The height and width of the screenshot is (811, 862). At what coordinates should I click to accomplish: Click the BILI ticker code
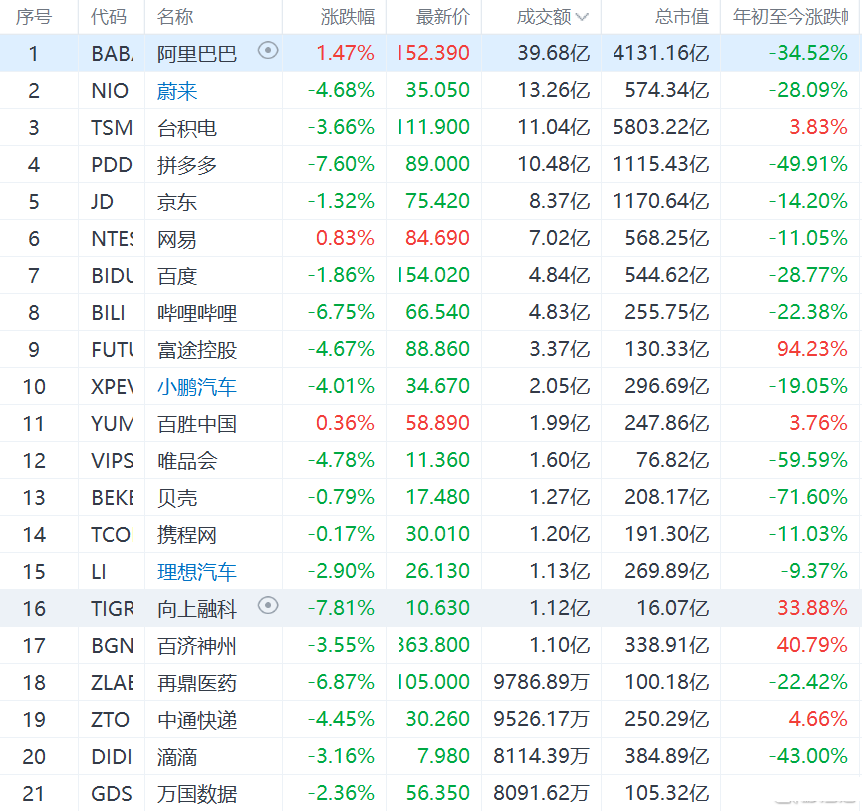pos(108,312)
